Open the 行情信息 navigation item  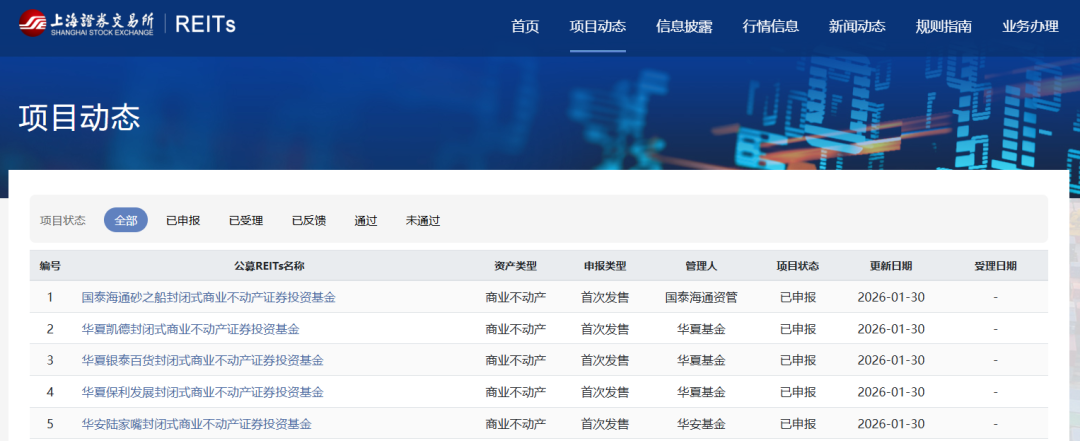[771, 27]
